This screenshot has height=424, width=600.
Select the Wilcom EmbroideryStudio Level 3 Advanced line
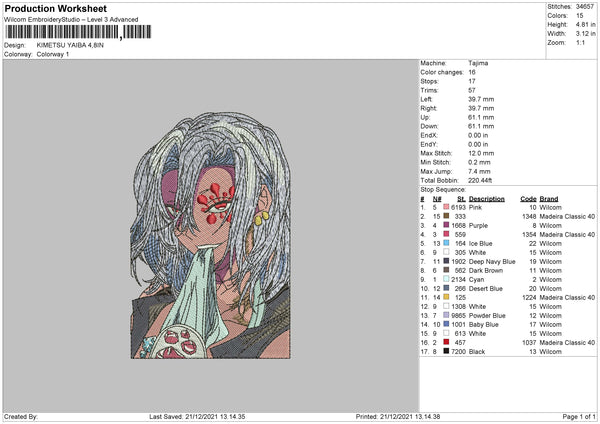71,20
